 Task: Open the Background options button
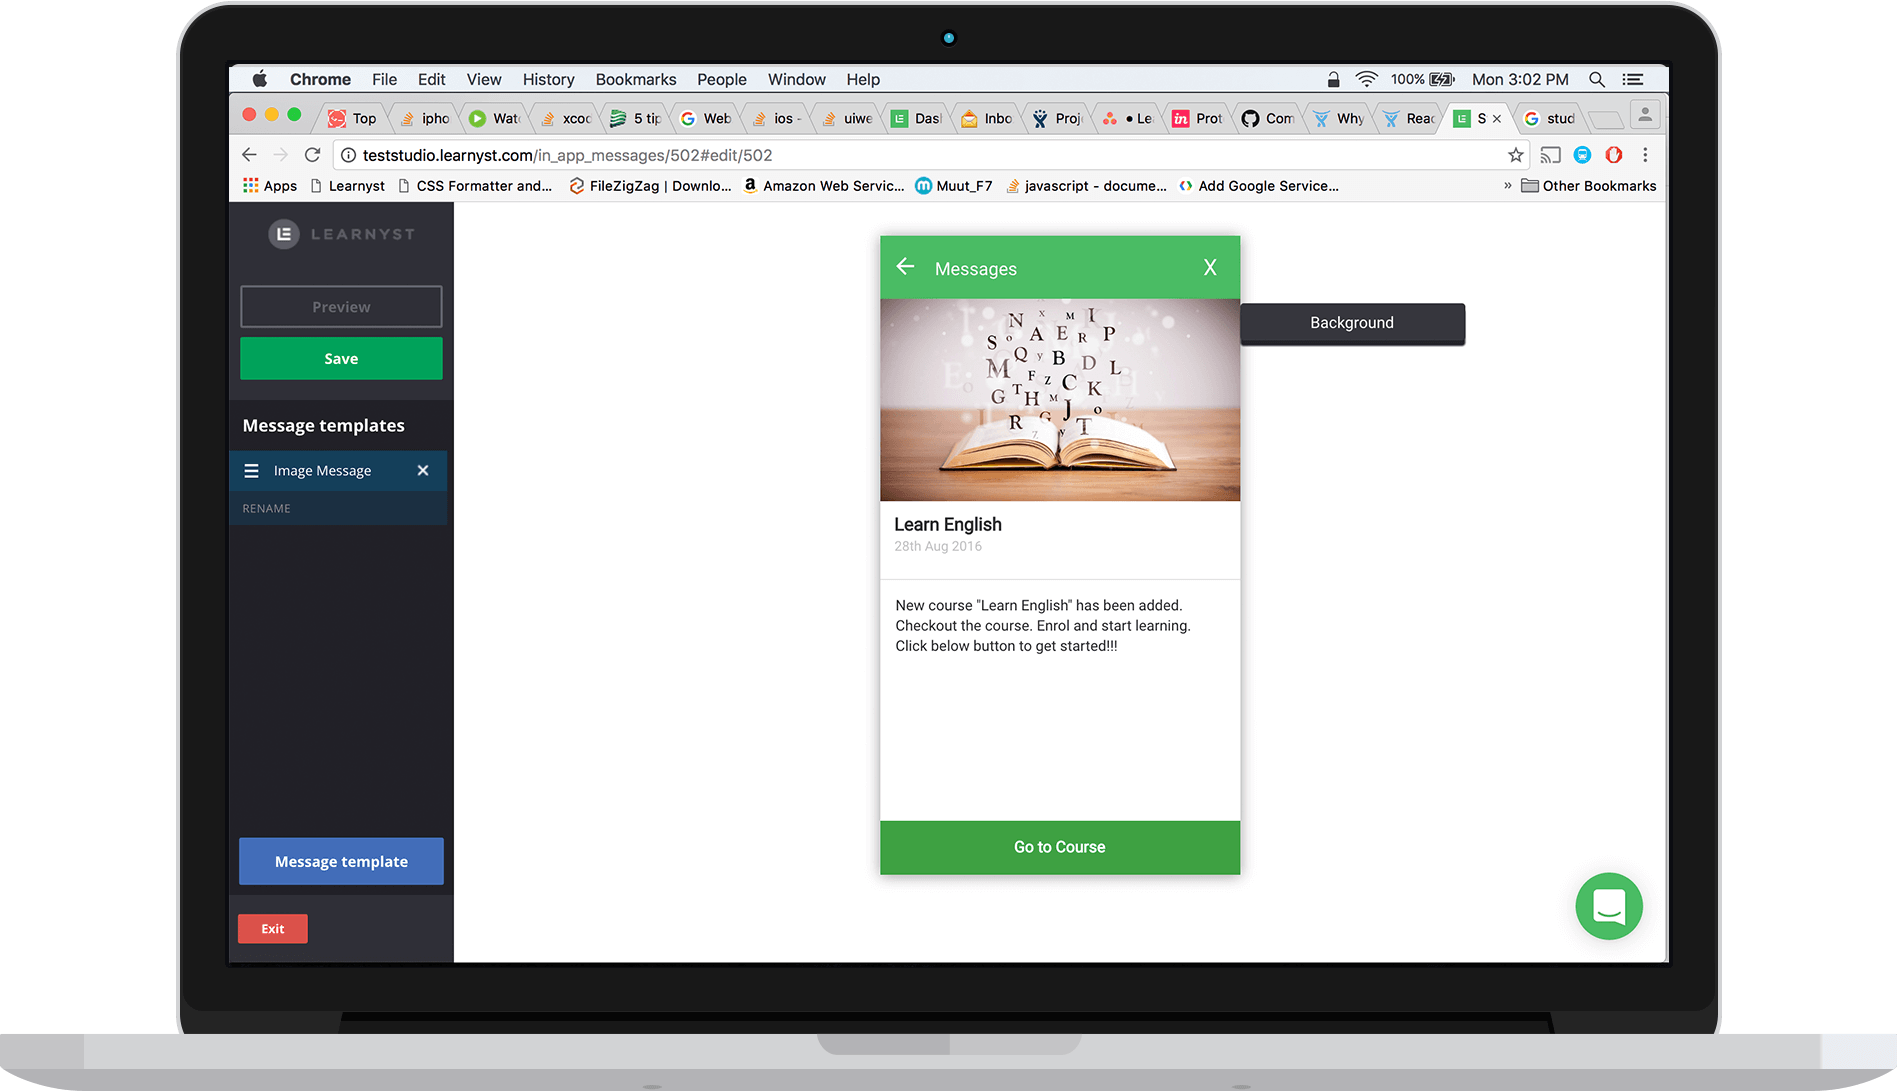pyautogui.click(x=1352, y=323)
